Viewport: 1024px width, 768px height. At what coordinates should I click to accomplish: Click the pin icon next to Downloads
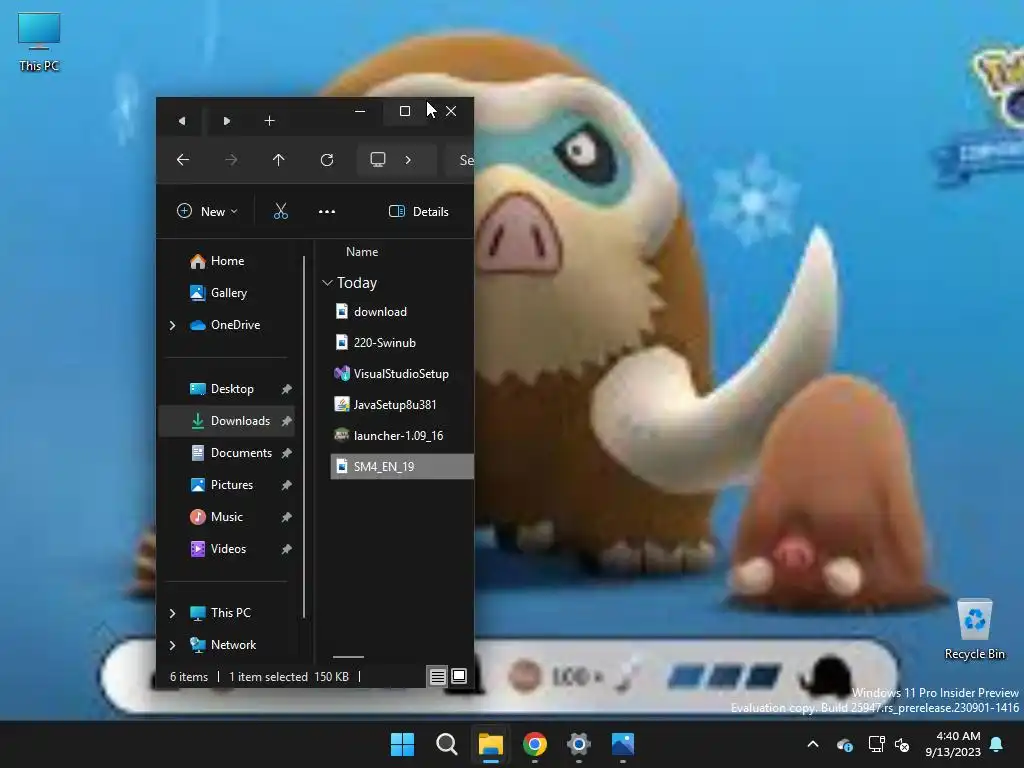286,421
